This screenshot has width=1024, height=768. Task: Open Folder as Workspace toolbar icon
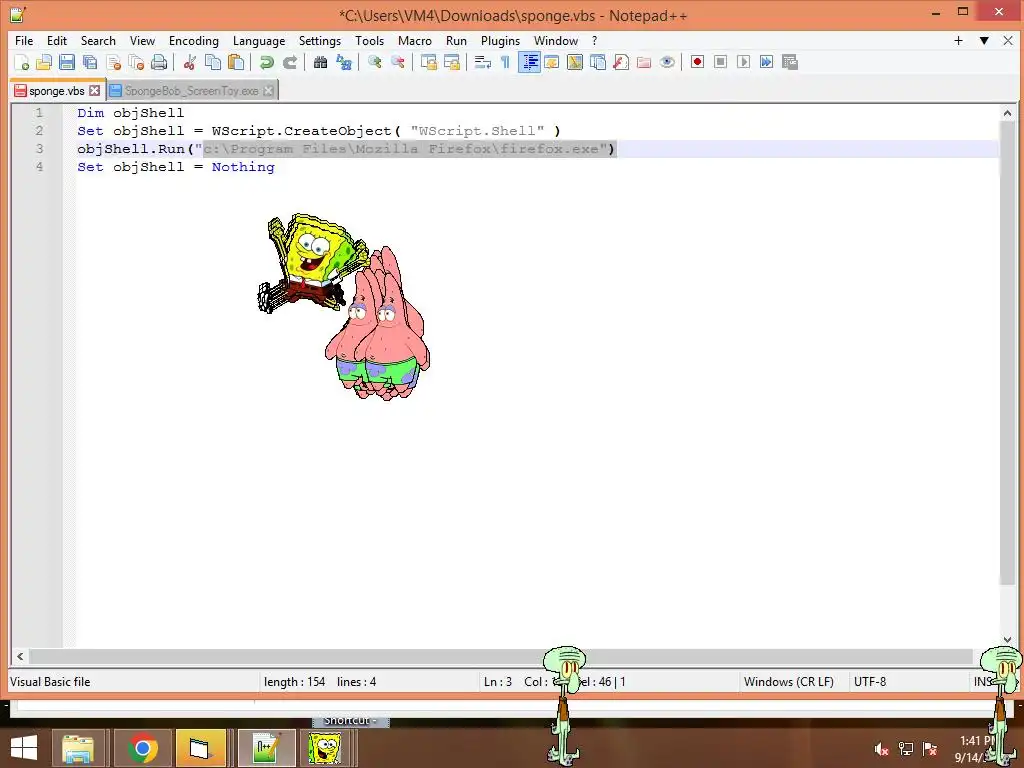pos(644,62)
